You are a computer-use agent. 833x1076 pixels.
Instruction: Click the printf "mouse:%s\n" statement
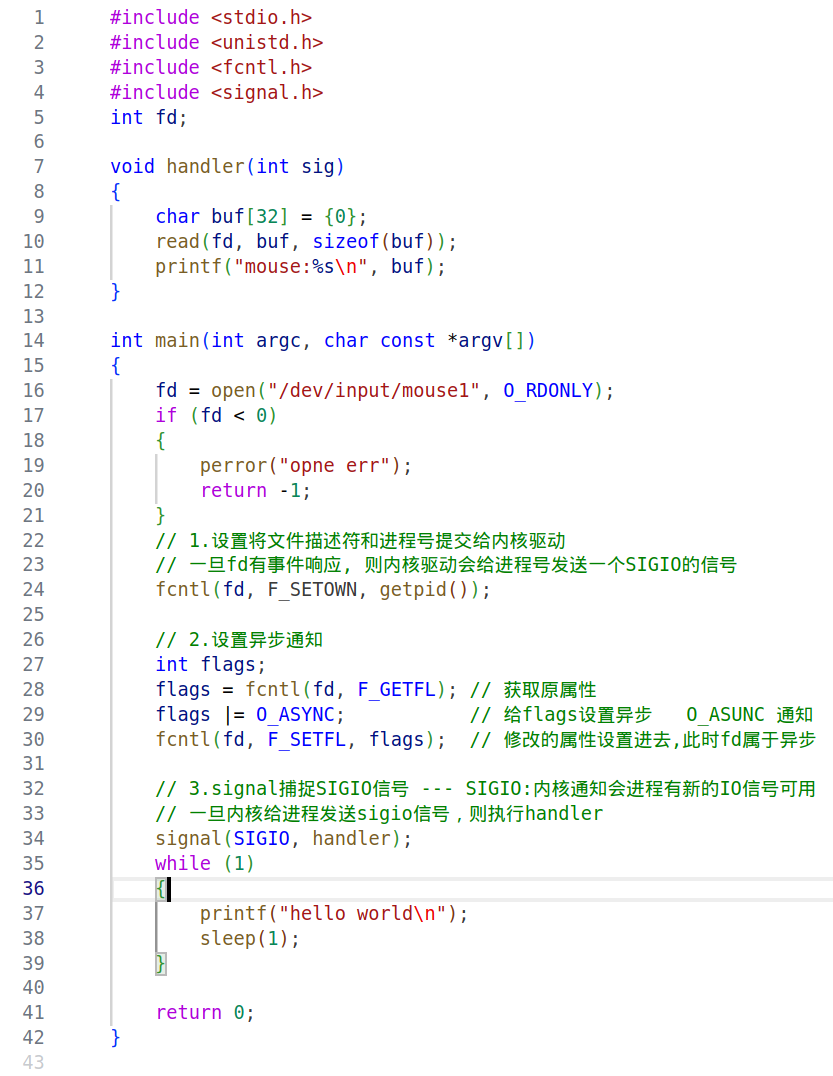pyautogui.click(x=301, y=266)
